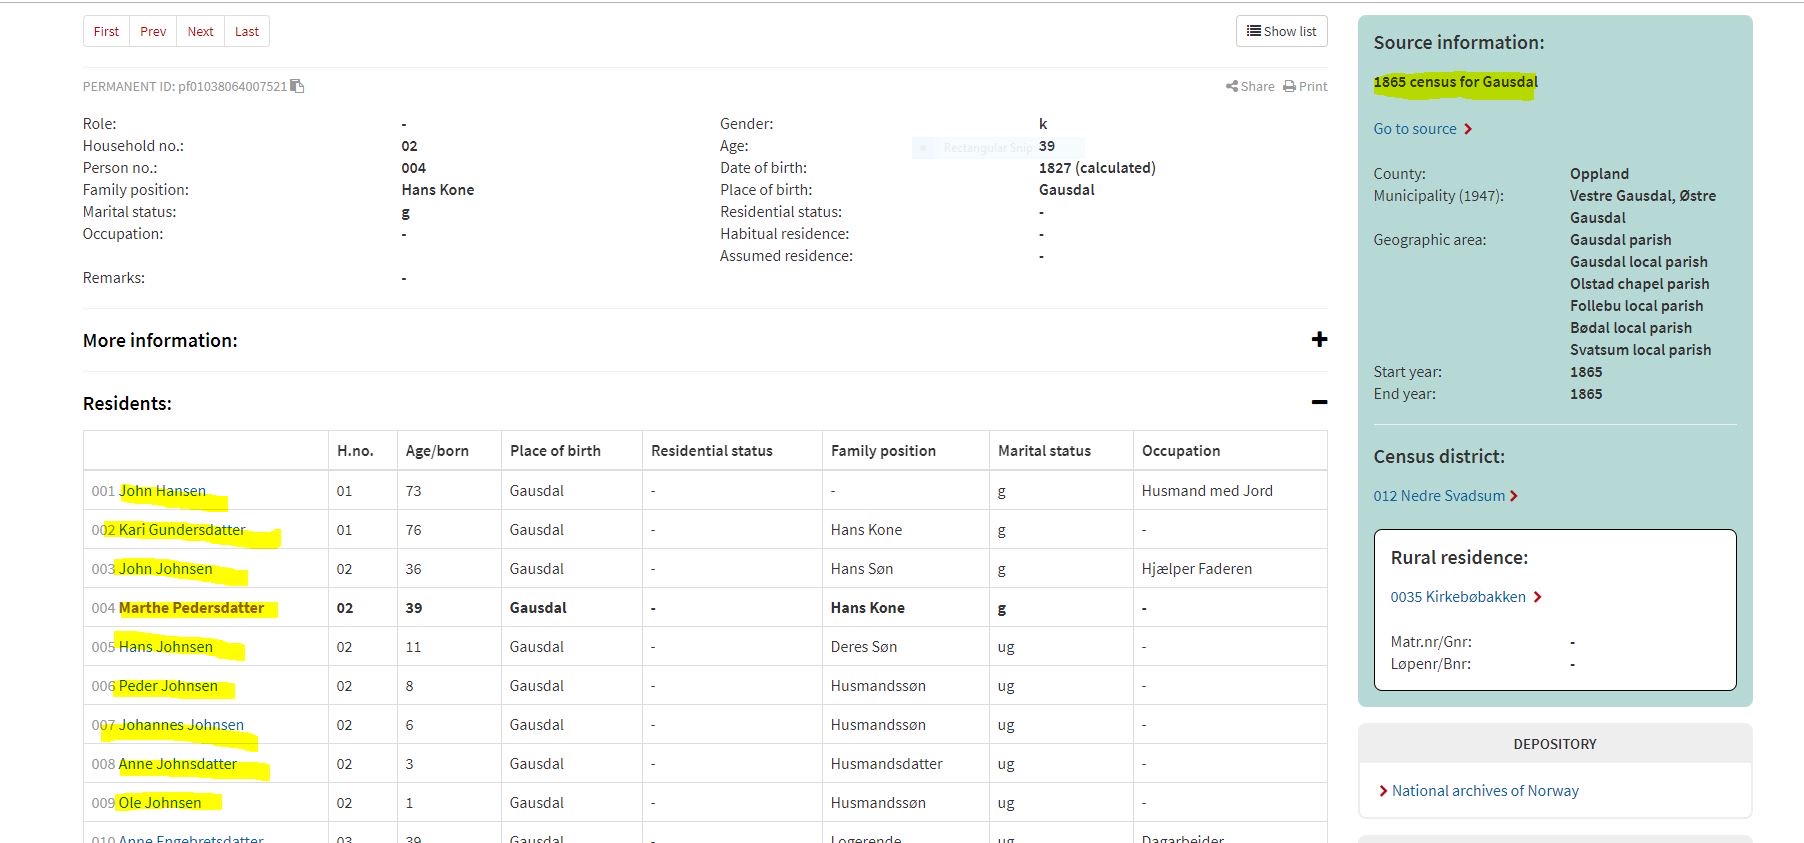This screenshot has height=843, width=1804.
Task: Jump to the Last record
Action: click(x=247, y=31)
